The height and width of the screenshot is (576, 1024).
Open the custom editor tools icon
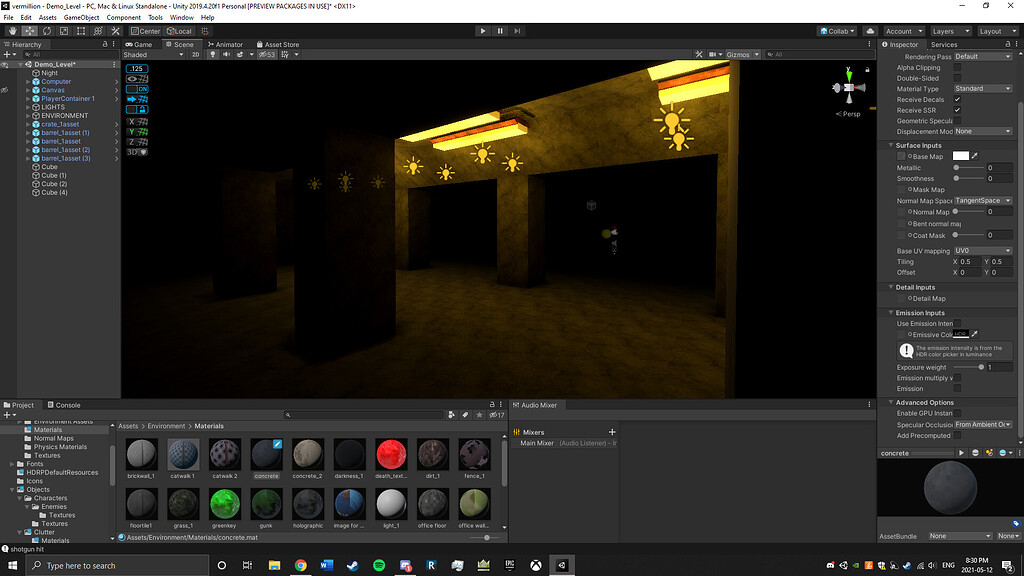(115, 31)
